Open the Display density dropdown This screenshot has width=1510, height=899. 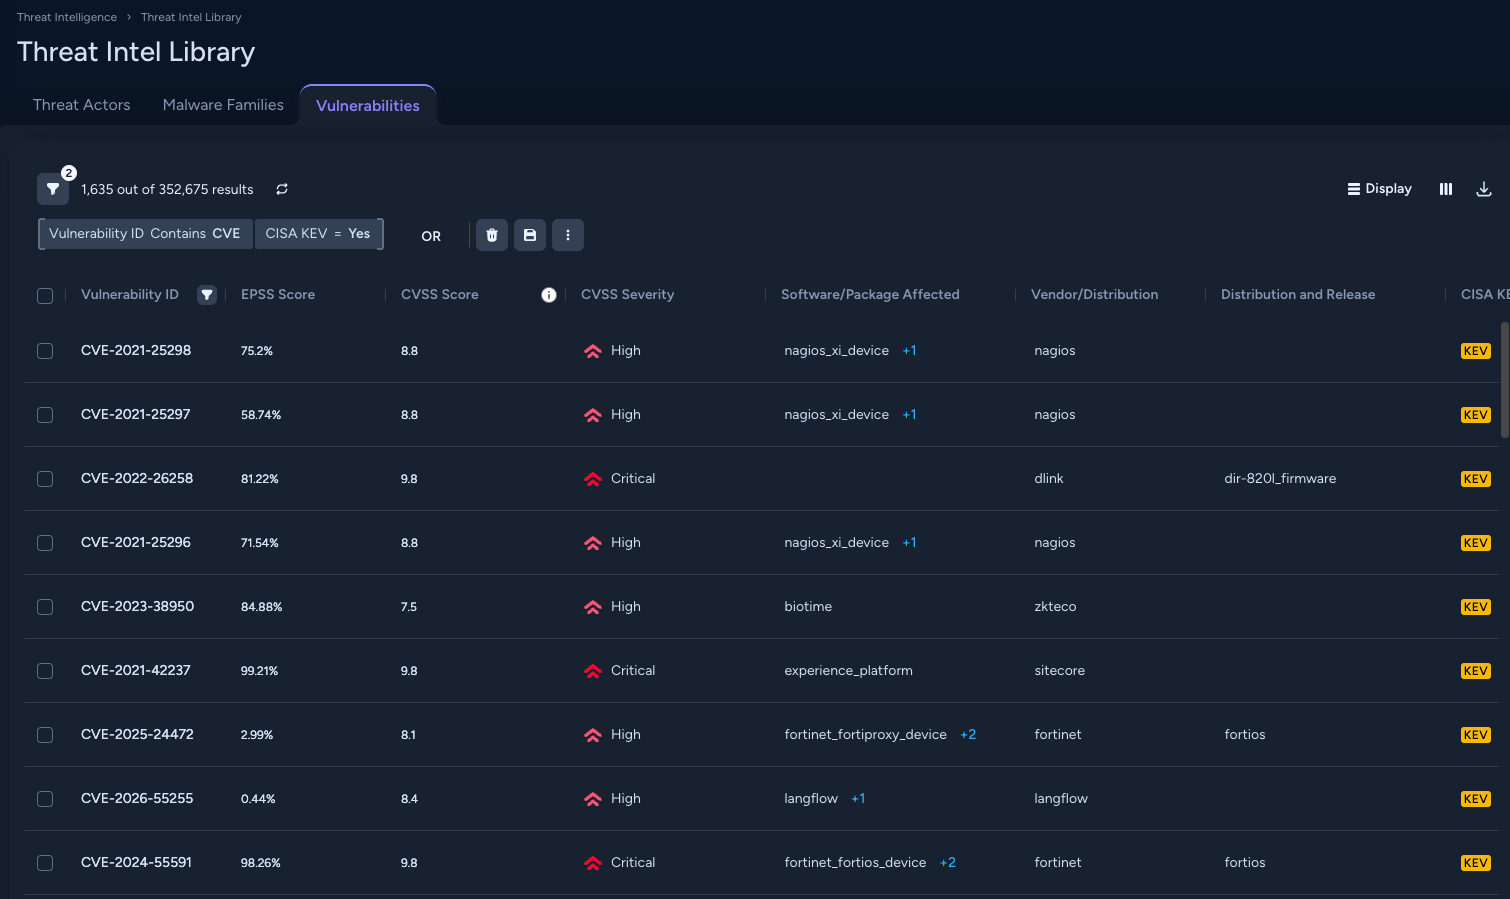click(x=1379, y=189)
